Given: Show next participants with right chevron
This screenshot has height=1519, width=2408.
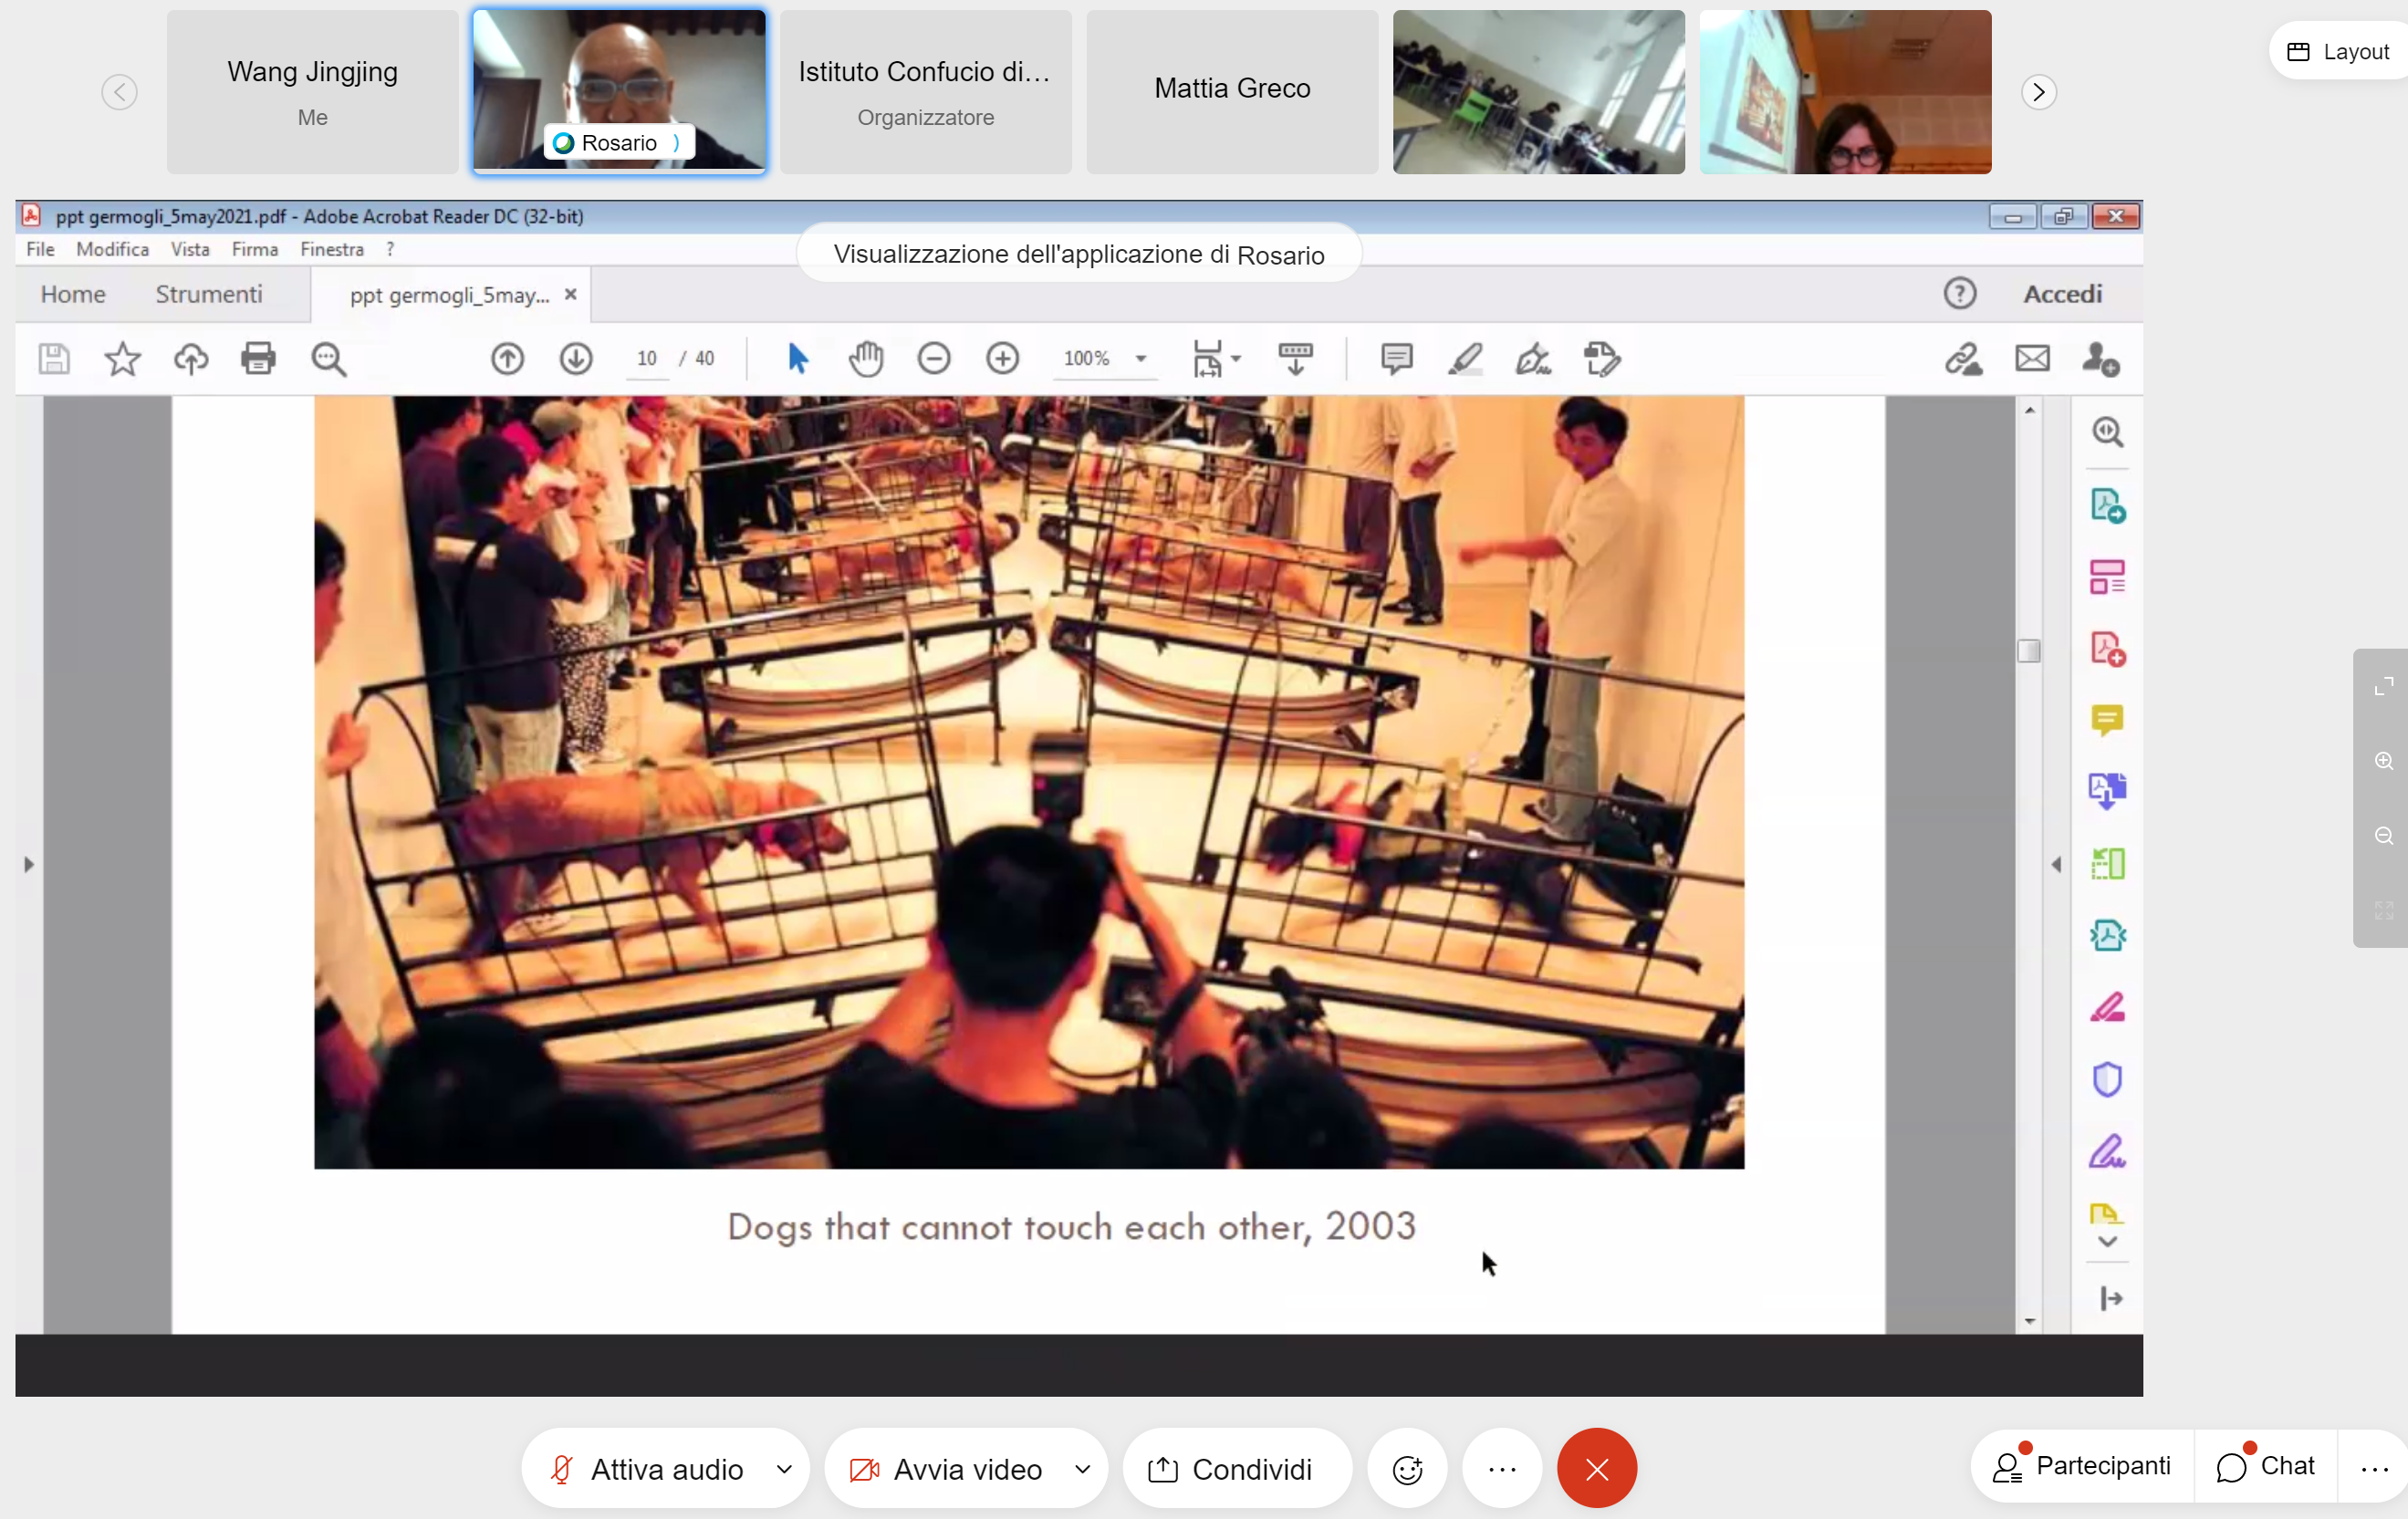Looking at the screenshot, I should pos(2038,92).
